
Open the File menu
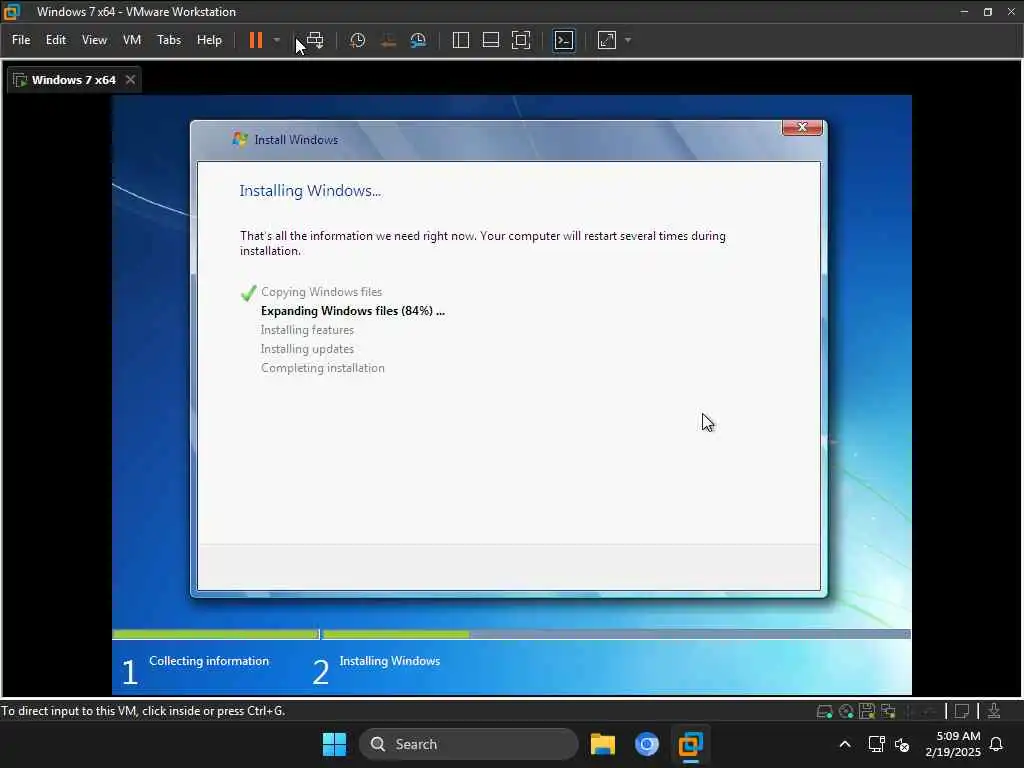pyautogui.click(x=21, y=40)
